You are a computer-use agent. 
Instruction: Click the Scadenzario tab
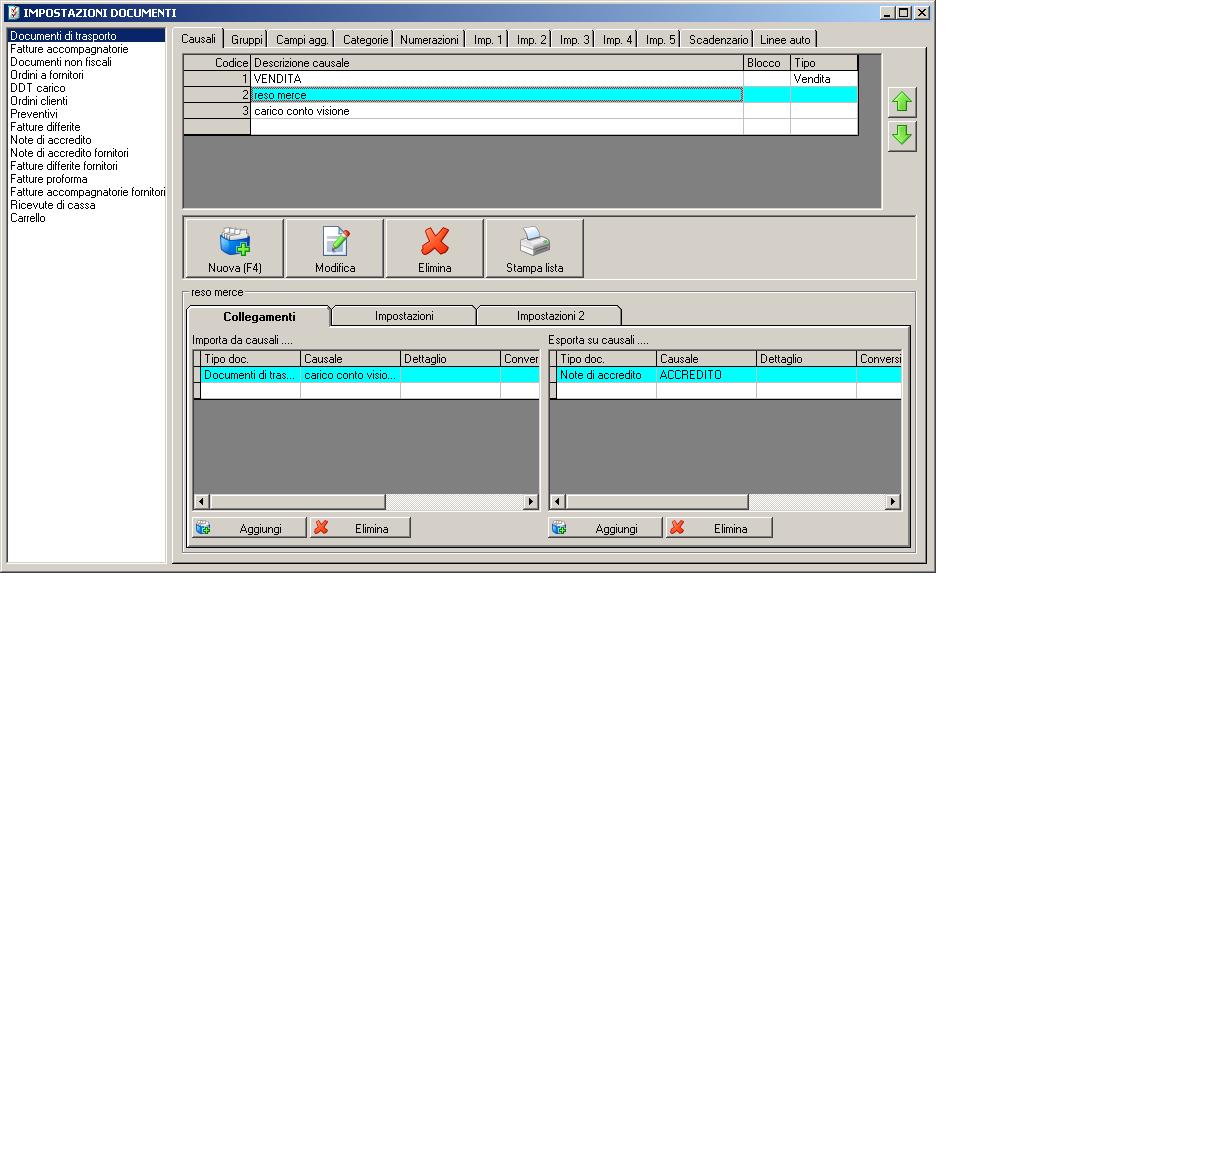[718, 39]
